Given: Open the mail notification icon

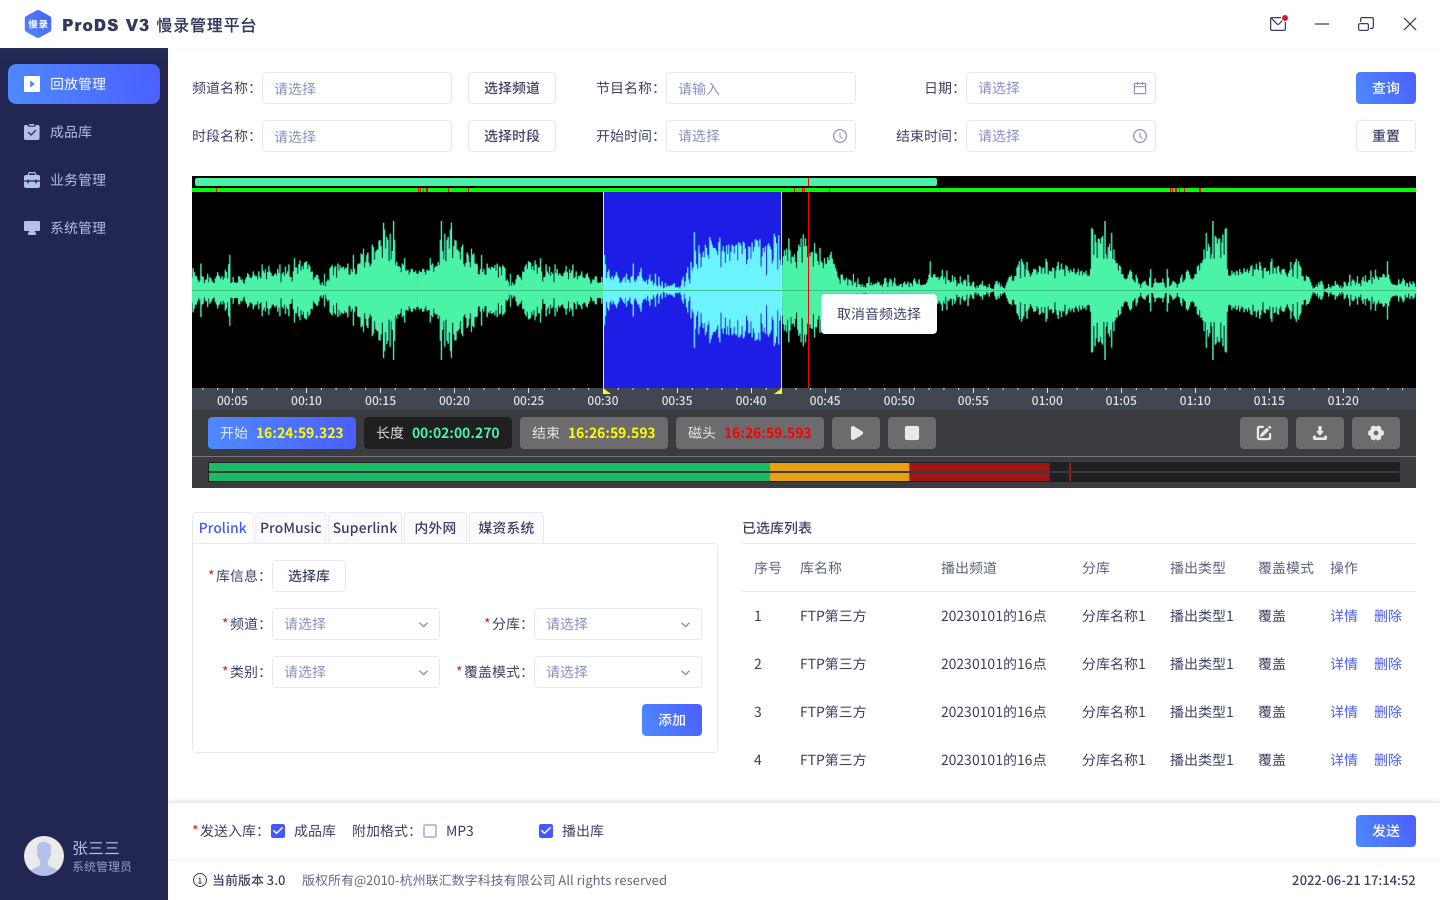Looking at the screenshot, I should point(1278,24).
